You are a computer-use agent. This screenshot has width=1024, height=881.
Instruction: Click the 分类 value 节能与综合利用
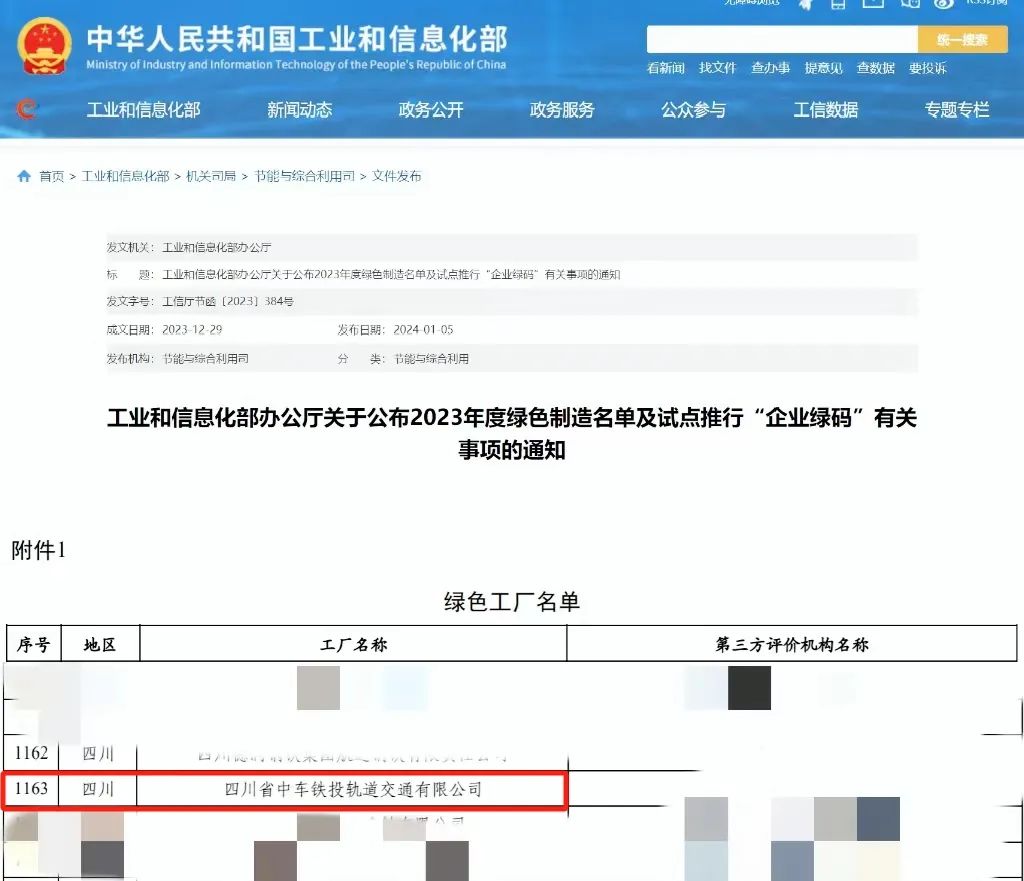tap(431, 359)
